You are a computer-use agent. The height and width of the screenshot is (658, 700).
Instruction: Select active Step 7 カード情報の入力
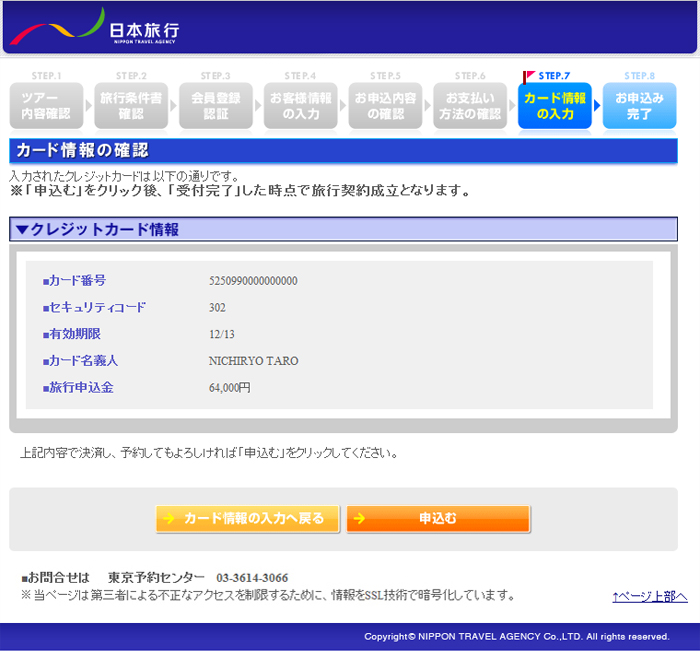pos(555,106)
